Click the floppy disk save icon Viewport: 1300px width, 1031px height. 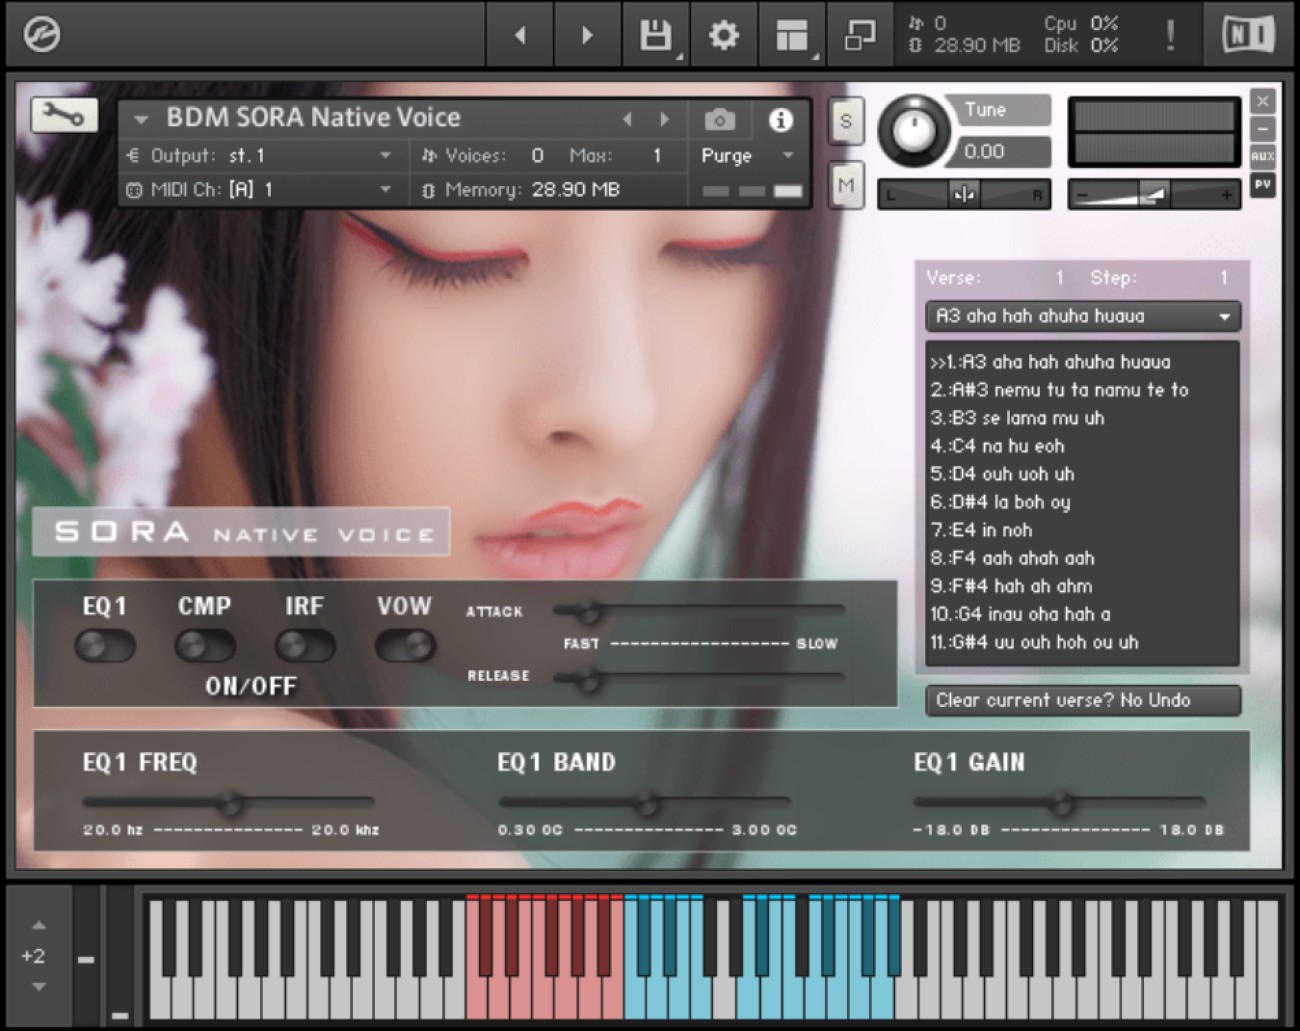coord(655,35)
